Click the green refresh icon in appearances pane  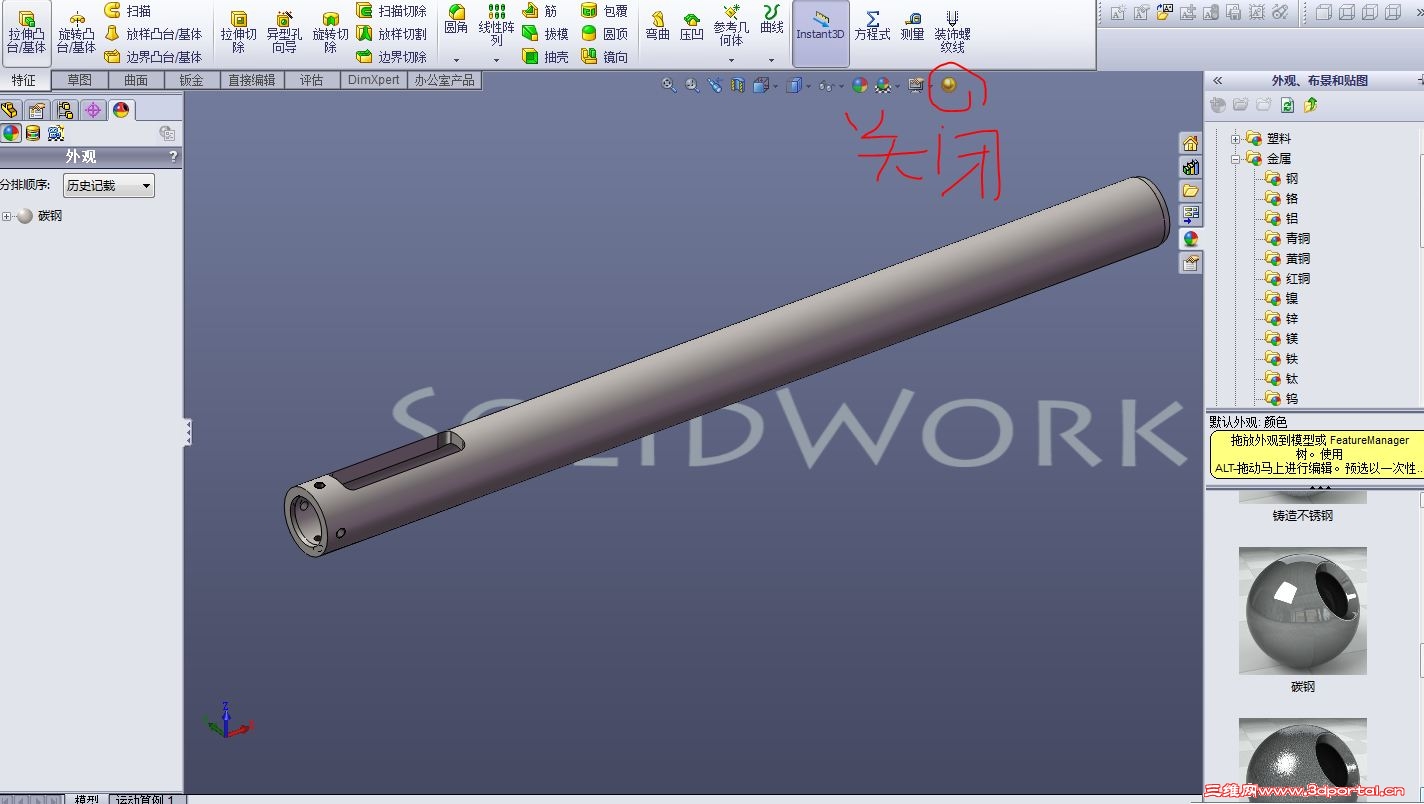coord(1288,105)
